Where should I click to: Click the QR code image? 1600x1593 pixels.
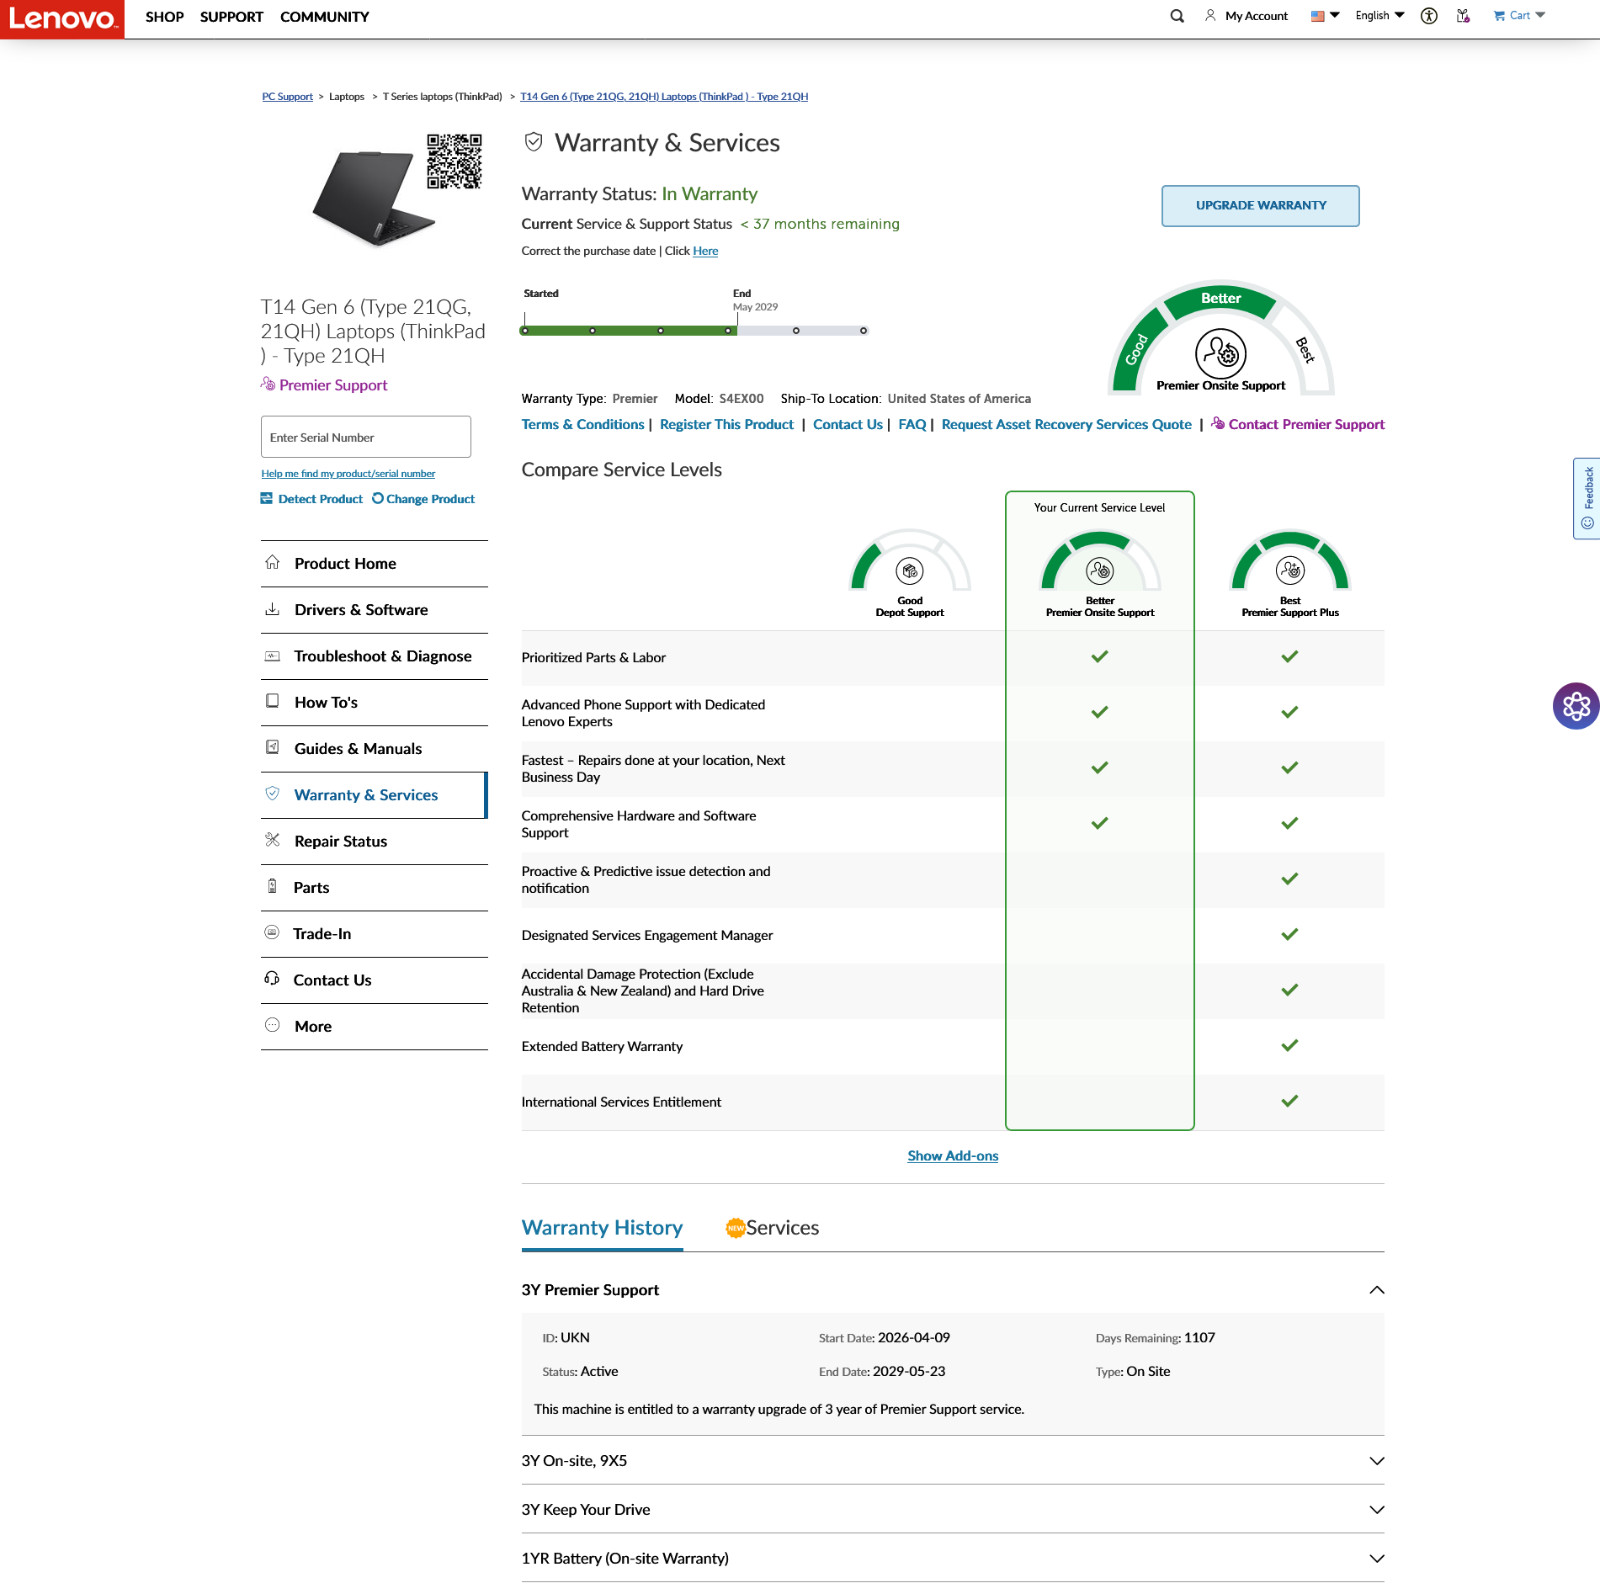click(x=454, y=161)
